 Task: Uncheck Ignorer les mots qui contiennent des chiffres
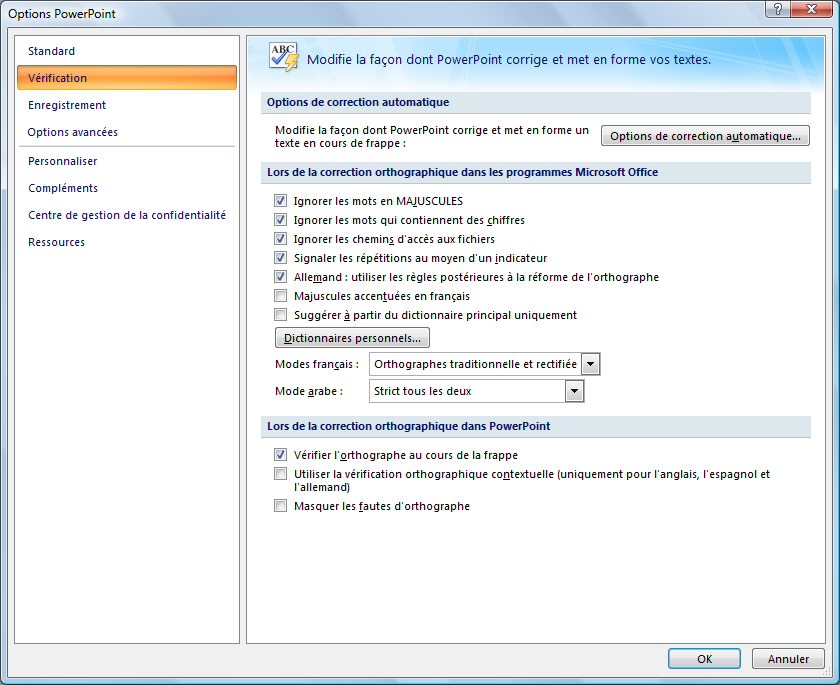pos(280,220)
